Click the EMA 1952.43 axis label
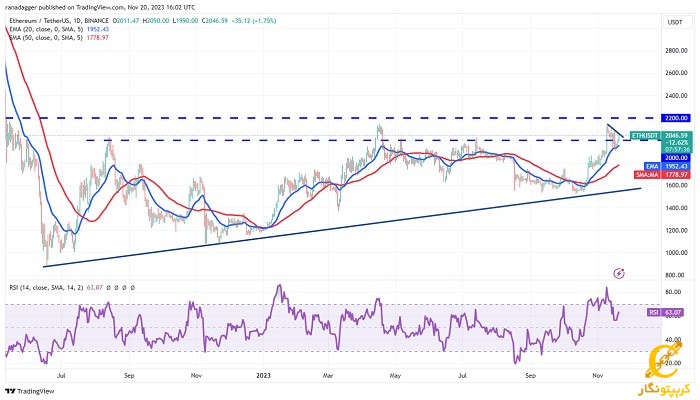This screenshot has height=400, width=700. [x=667, y=166]
